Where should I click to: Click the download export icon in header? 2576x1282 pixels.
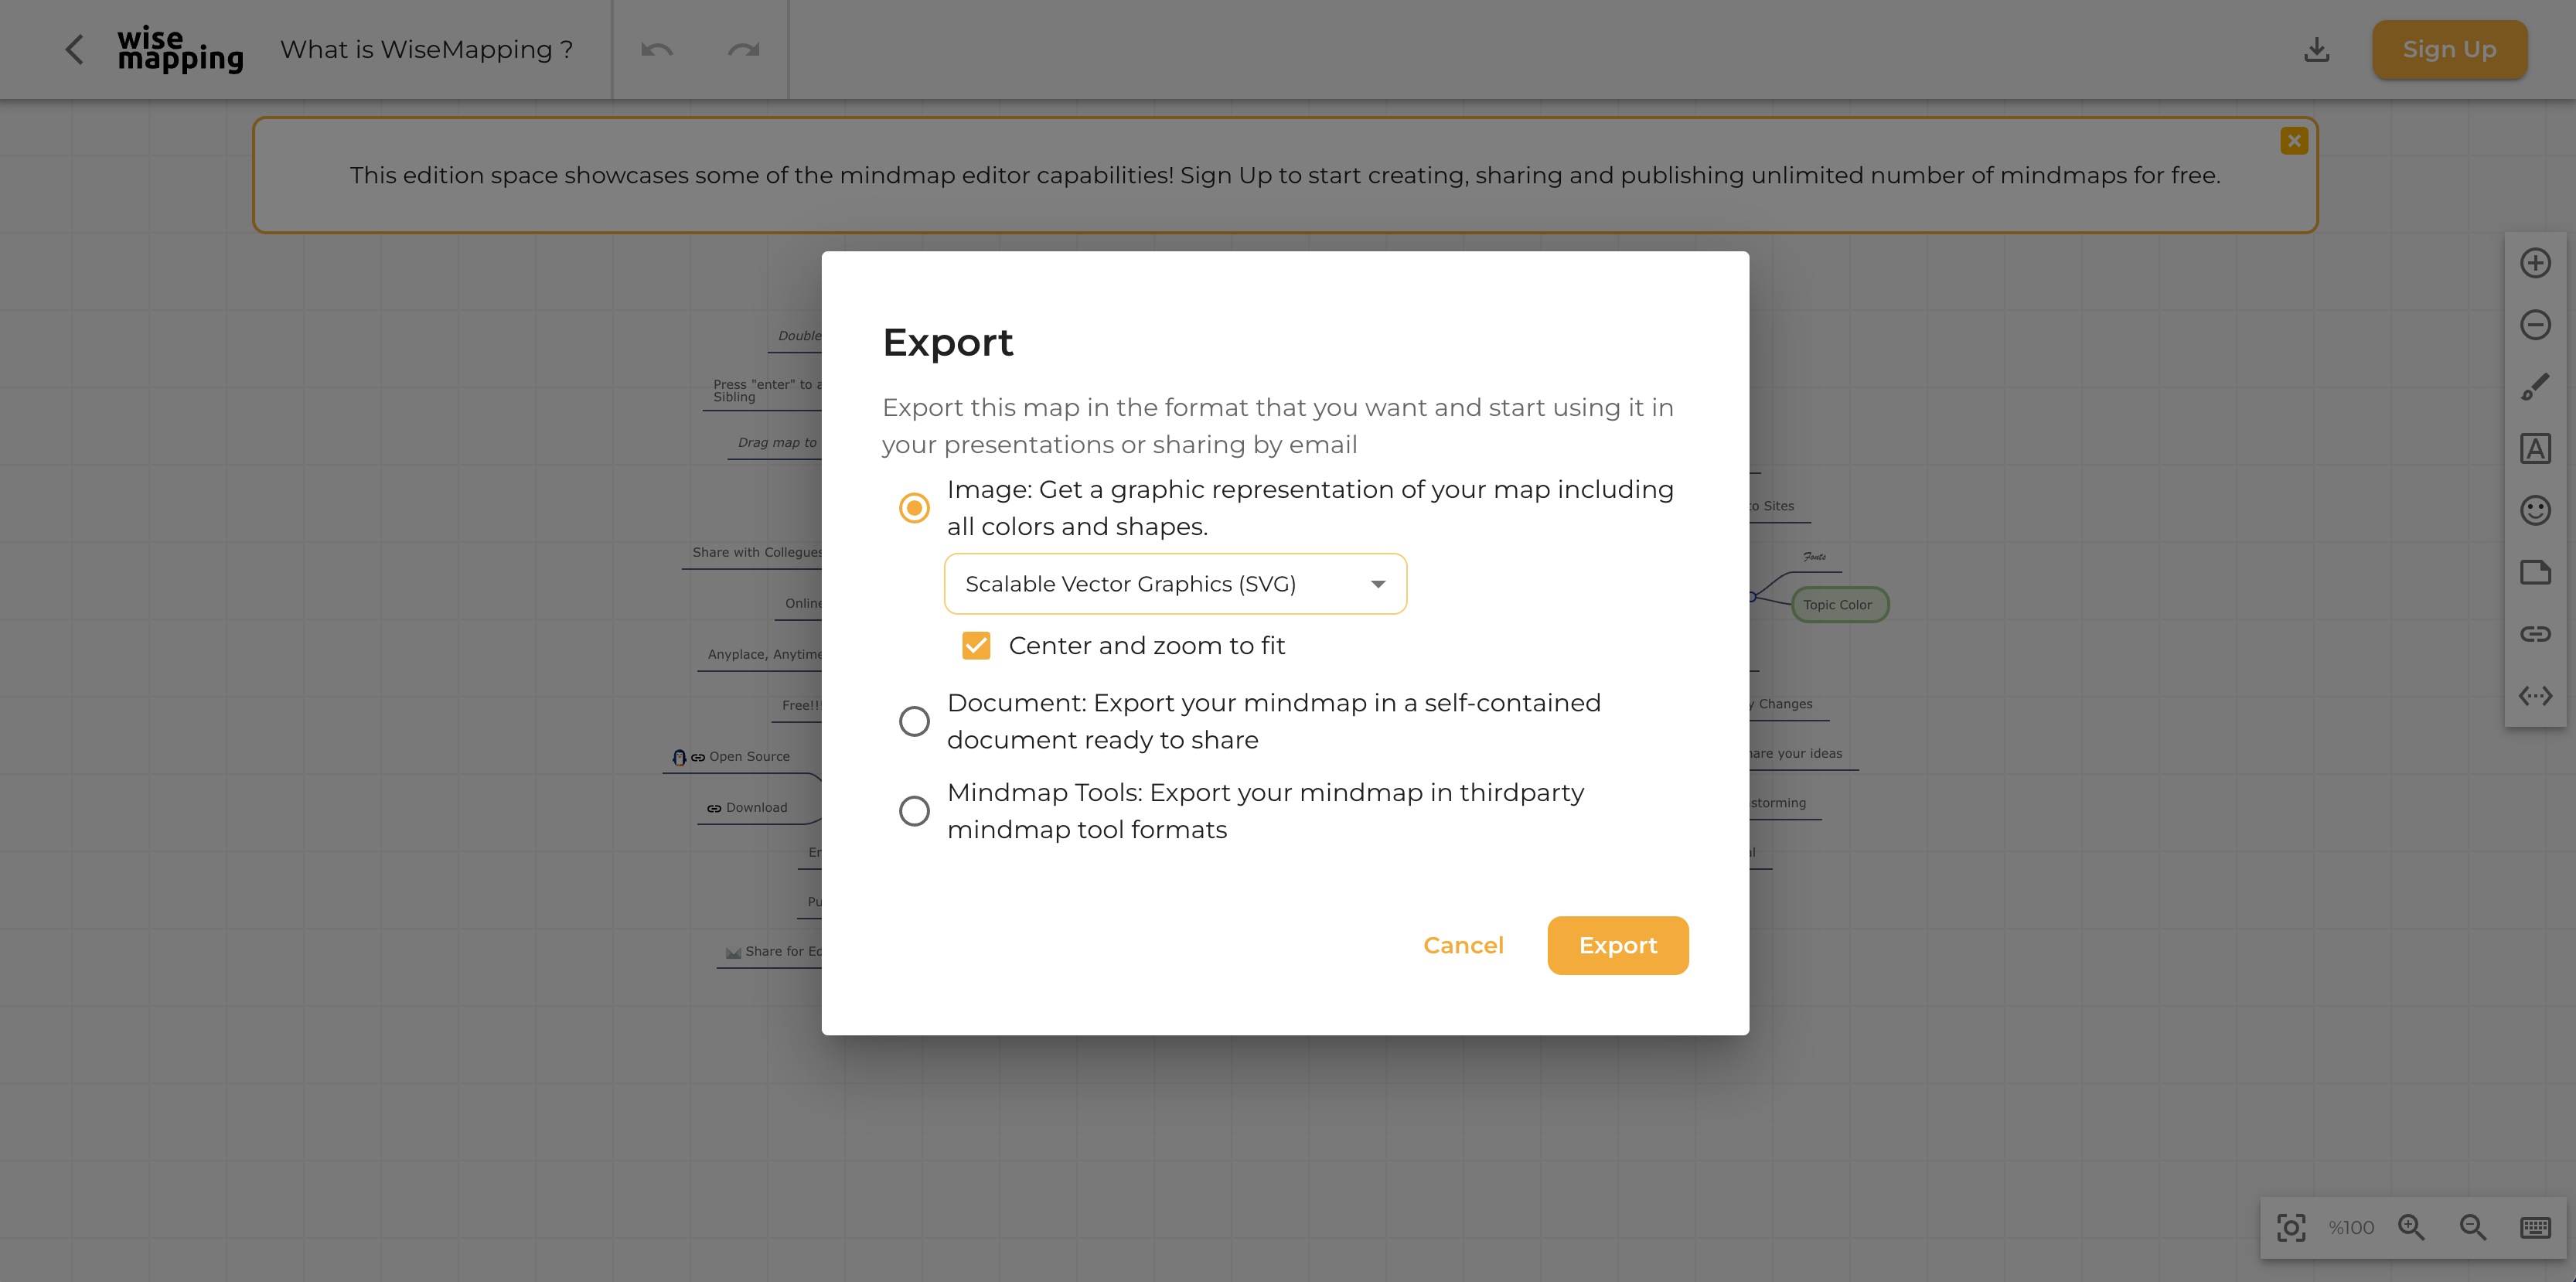click(2316, 50)
